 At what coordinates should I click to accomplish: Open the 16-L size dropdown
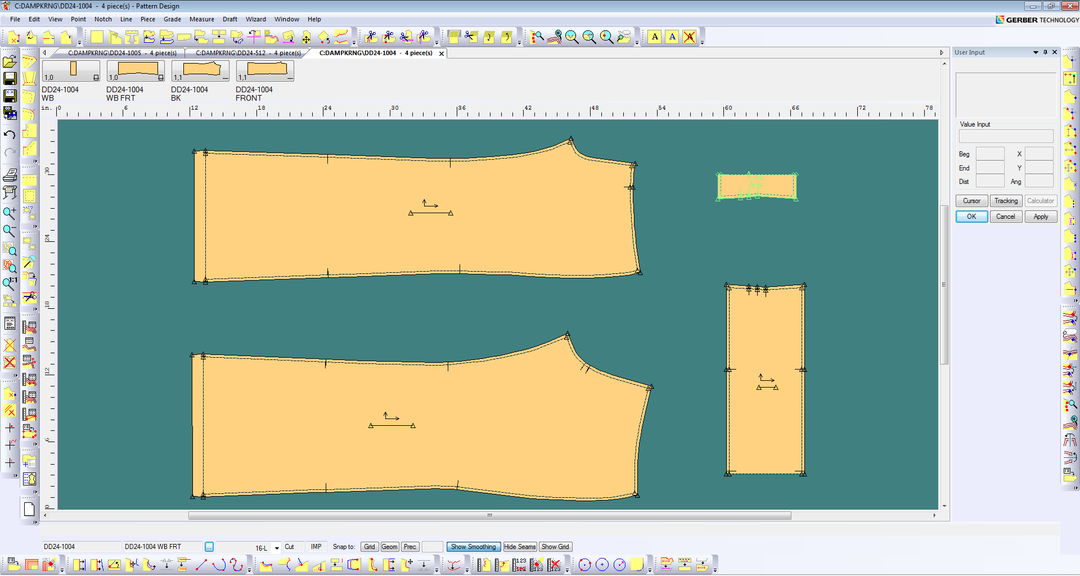pyautogui.click(x=277, y=546)
